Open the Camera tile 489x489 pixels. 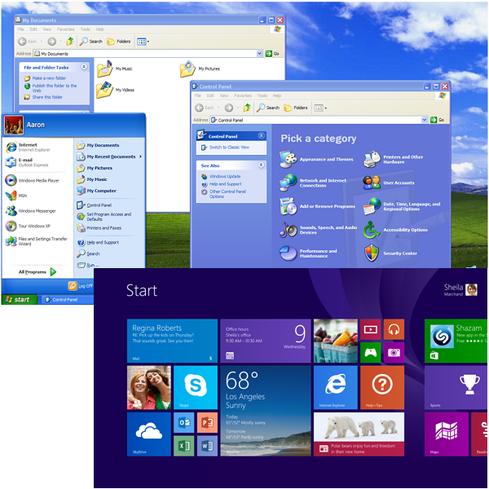point(394,353)
